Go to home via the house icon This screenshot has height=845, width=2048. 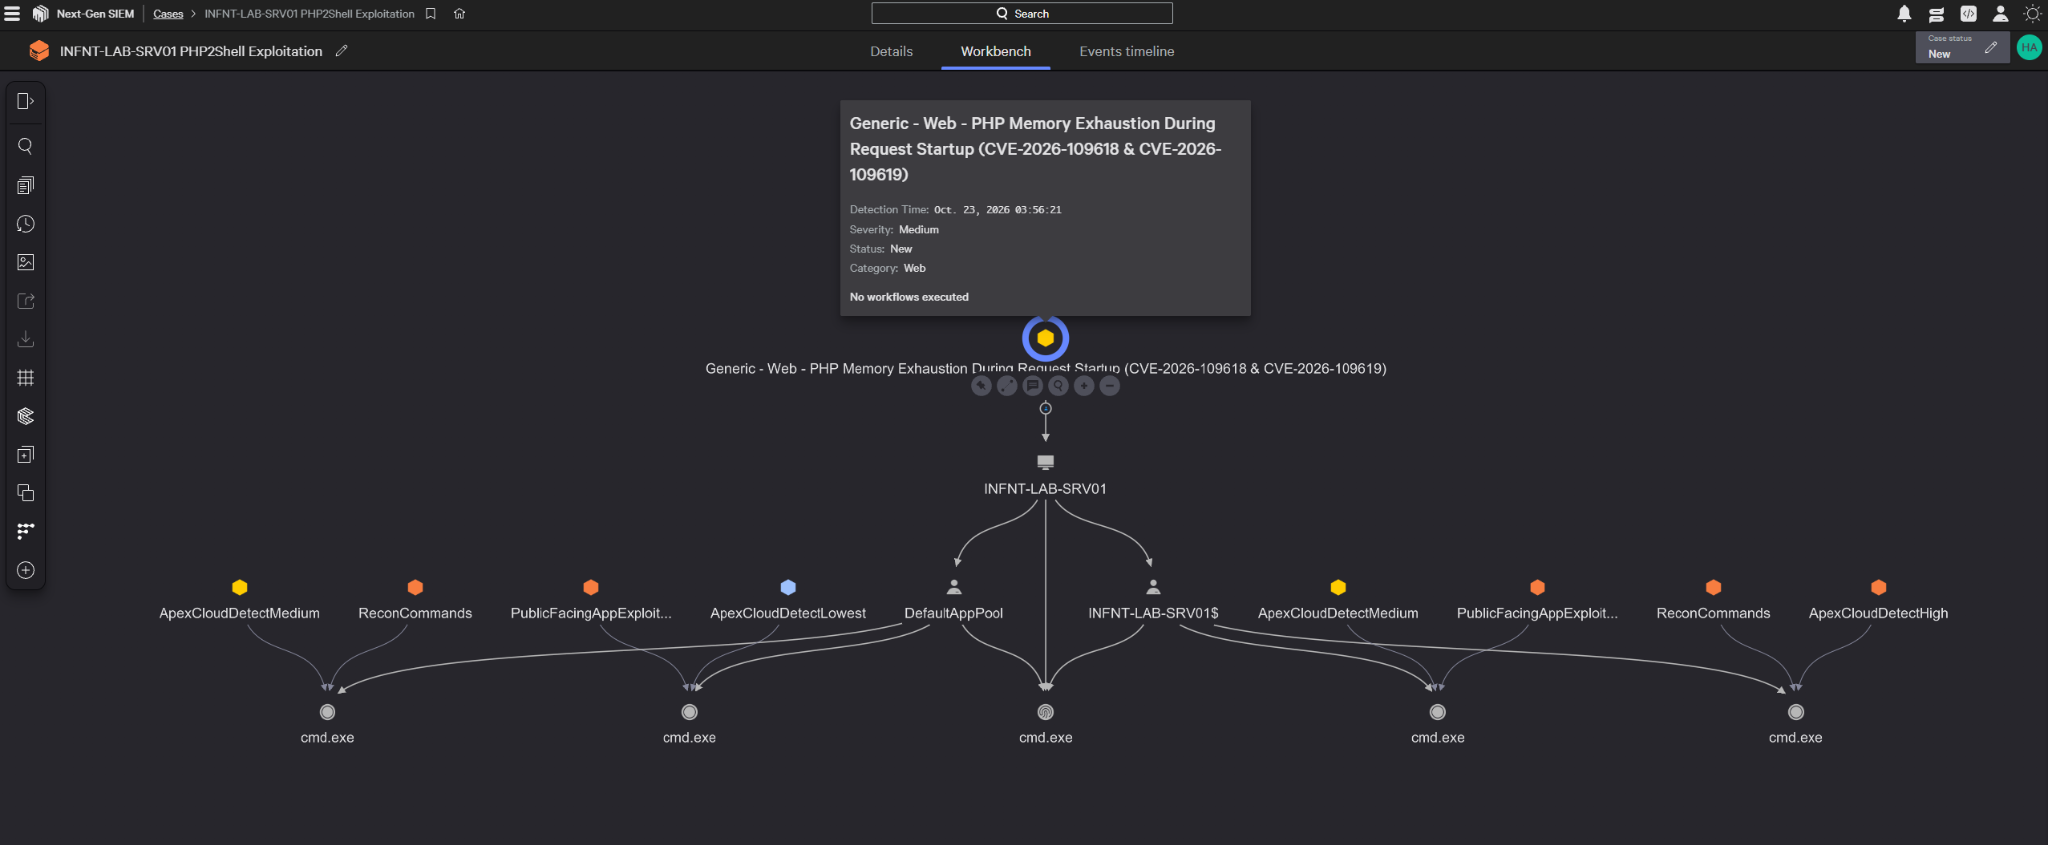pyautogui.click(x=460, y=14)
